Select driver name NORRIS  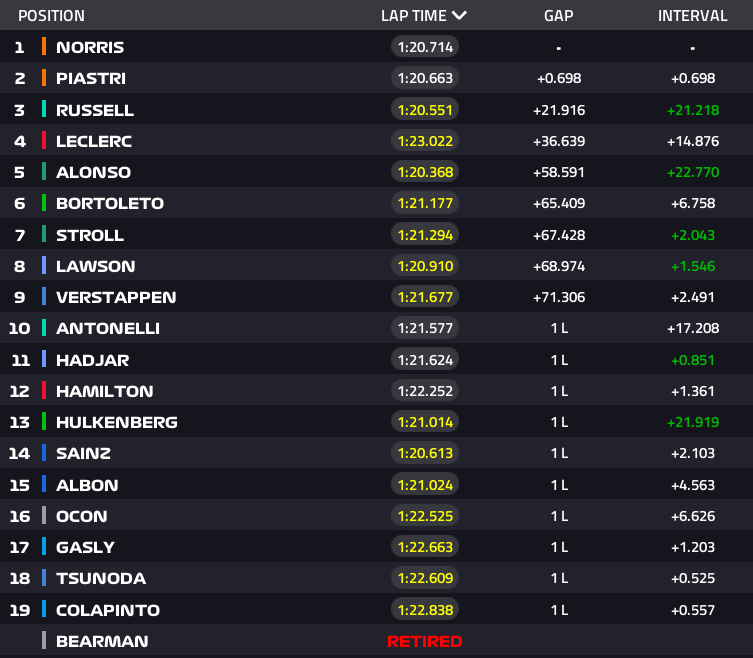pos(90,47)
